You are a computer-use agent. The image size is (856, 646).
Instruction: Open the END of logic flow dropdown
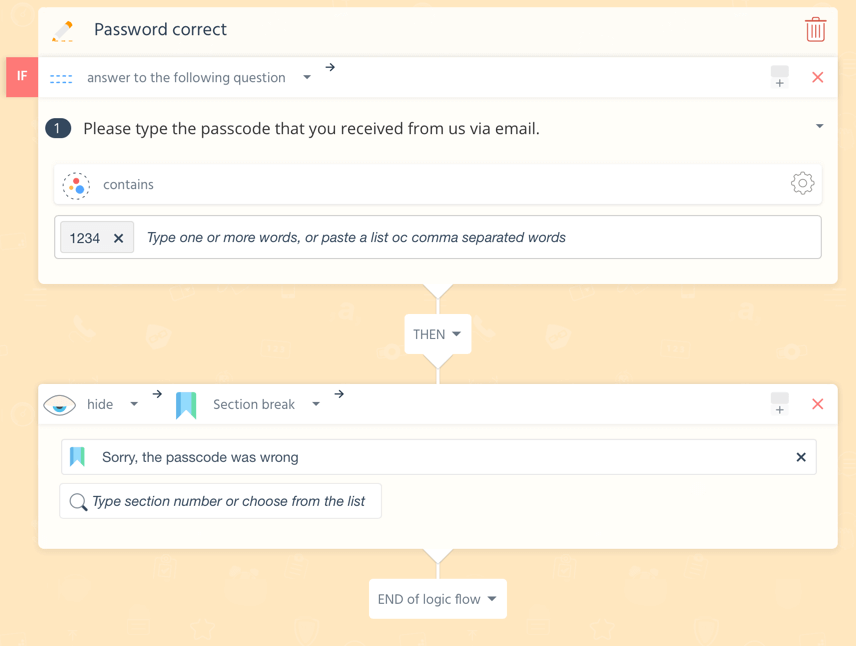438,599
